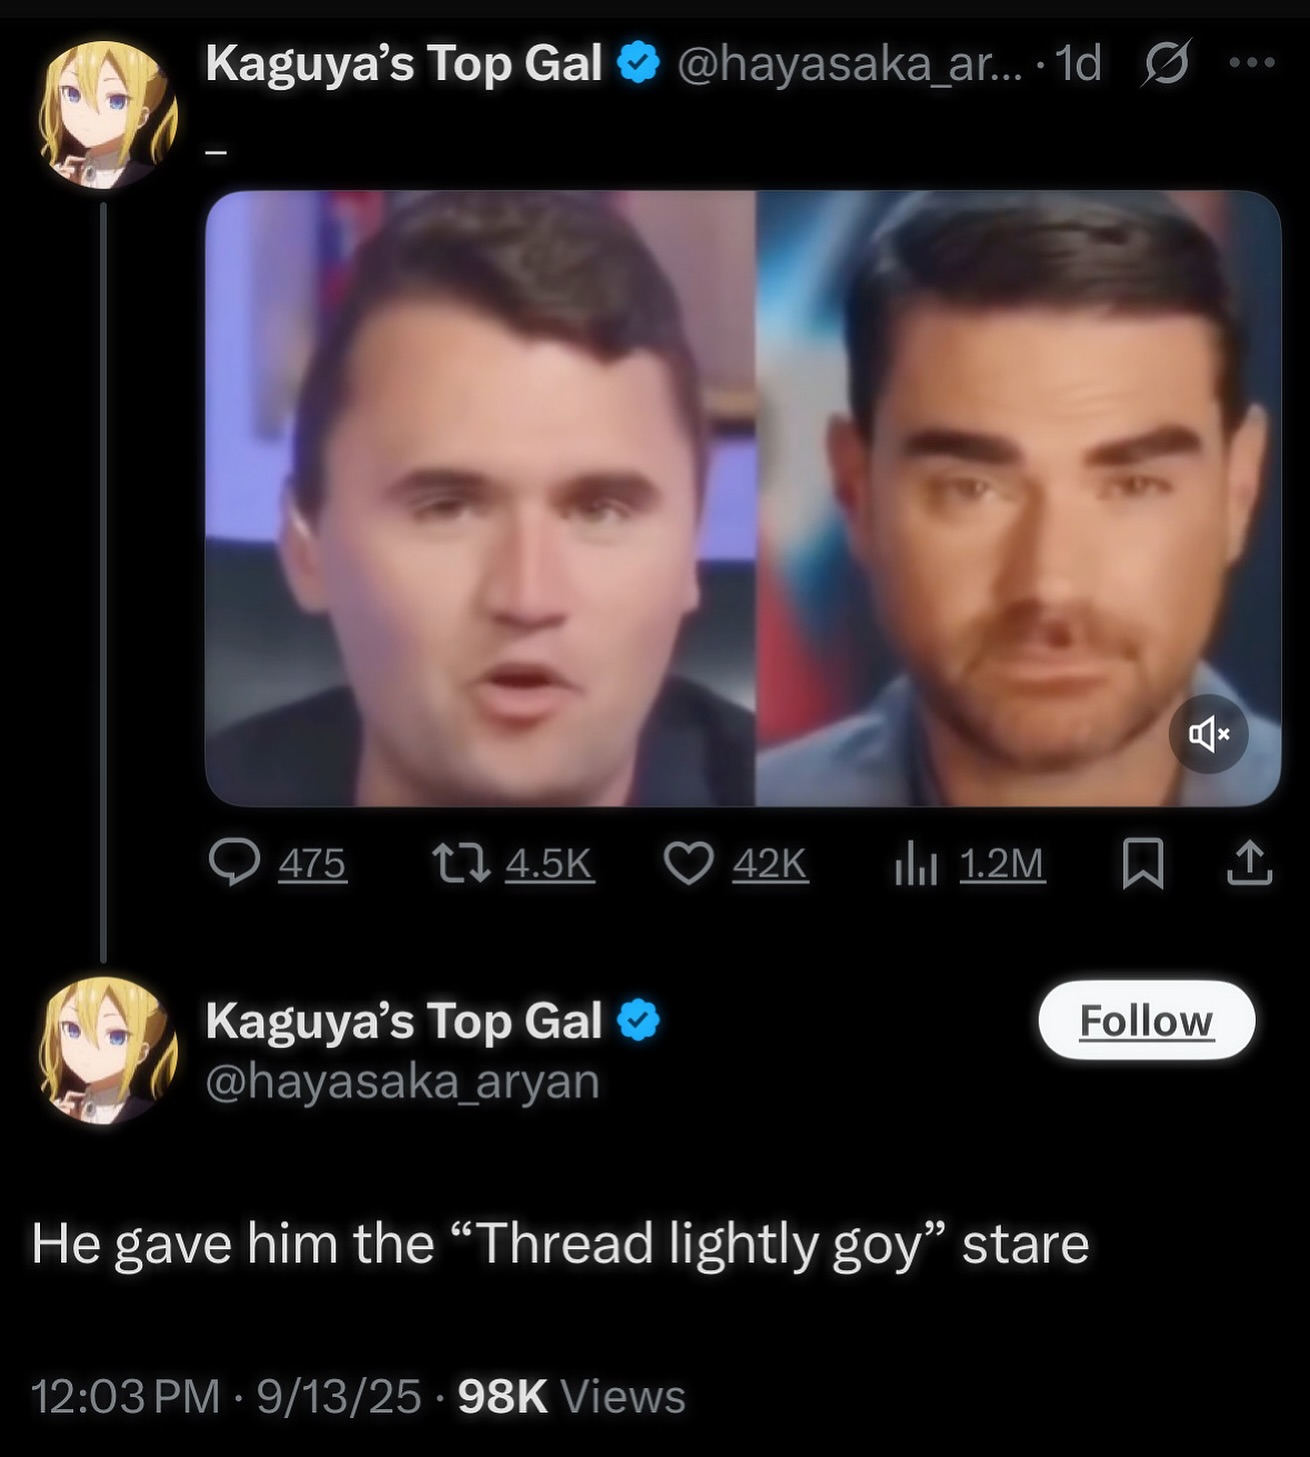Open the truncated @hayasaka_ar... handle link
The image size is (1310, 1457).
click(x=850, y=64)
